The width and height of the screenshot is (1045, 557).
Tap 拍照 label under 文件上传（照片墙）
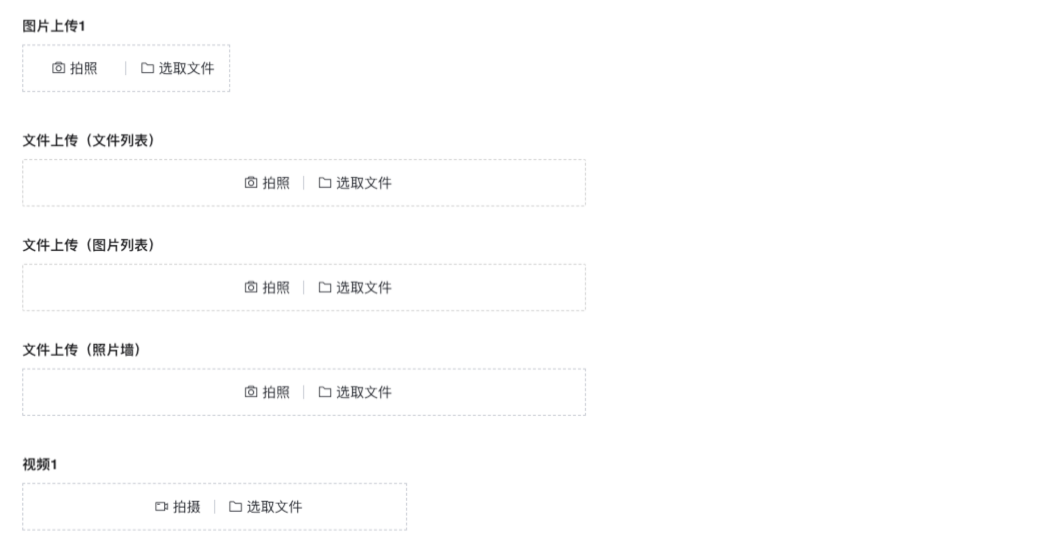pos(276,392)
